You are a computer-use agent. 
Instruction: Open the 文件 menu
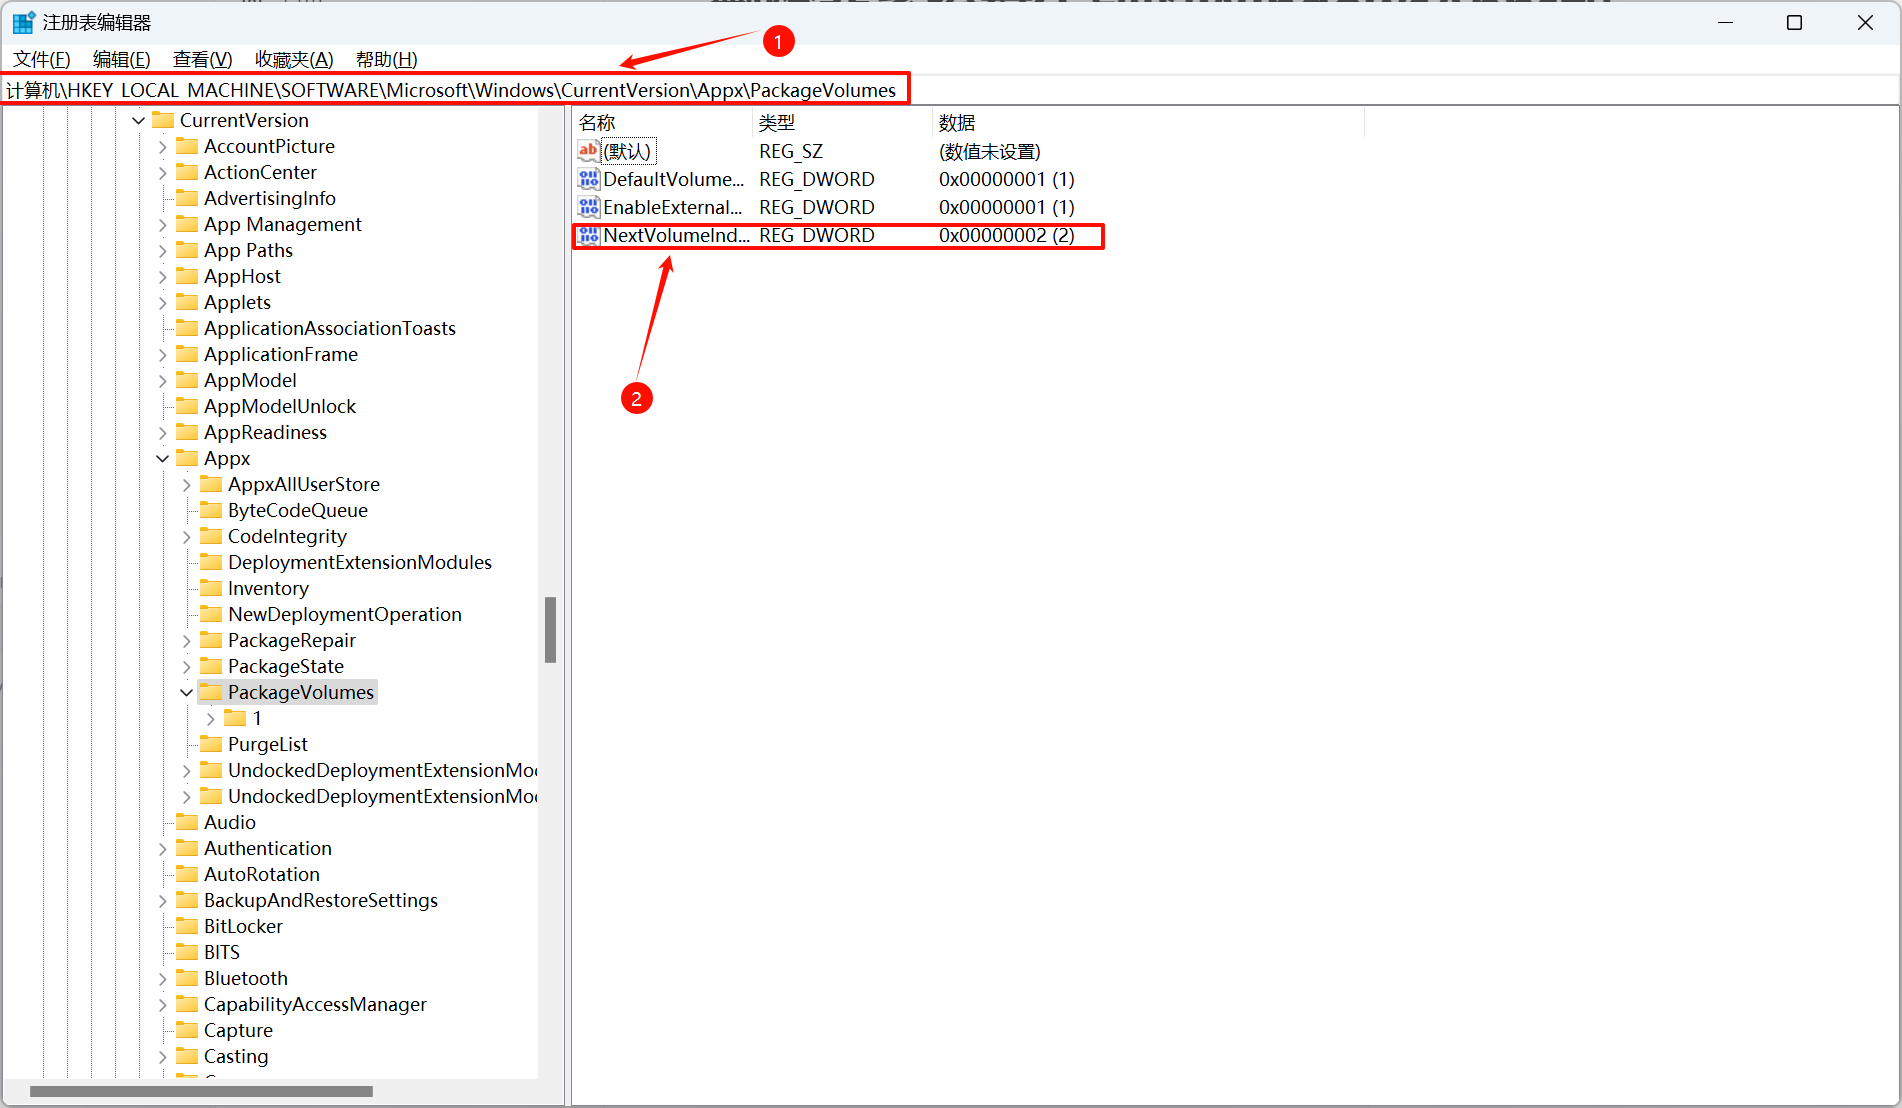40,59
